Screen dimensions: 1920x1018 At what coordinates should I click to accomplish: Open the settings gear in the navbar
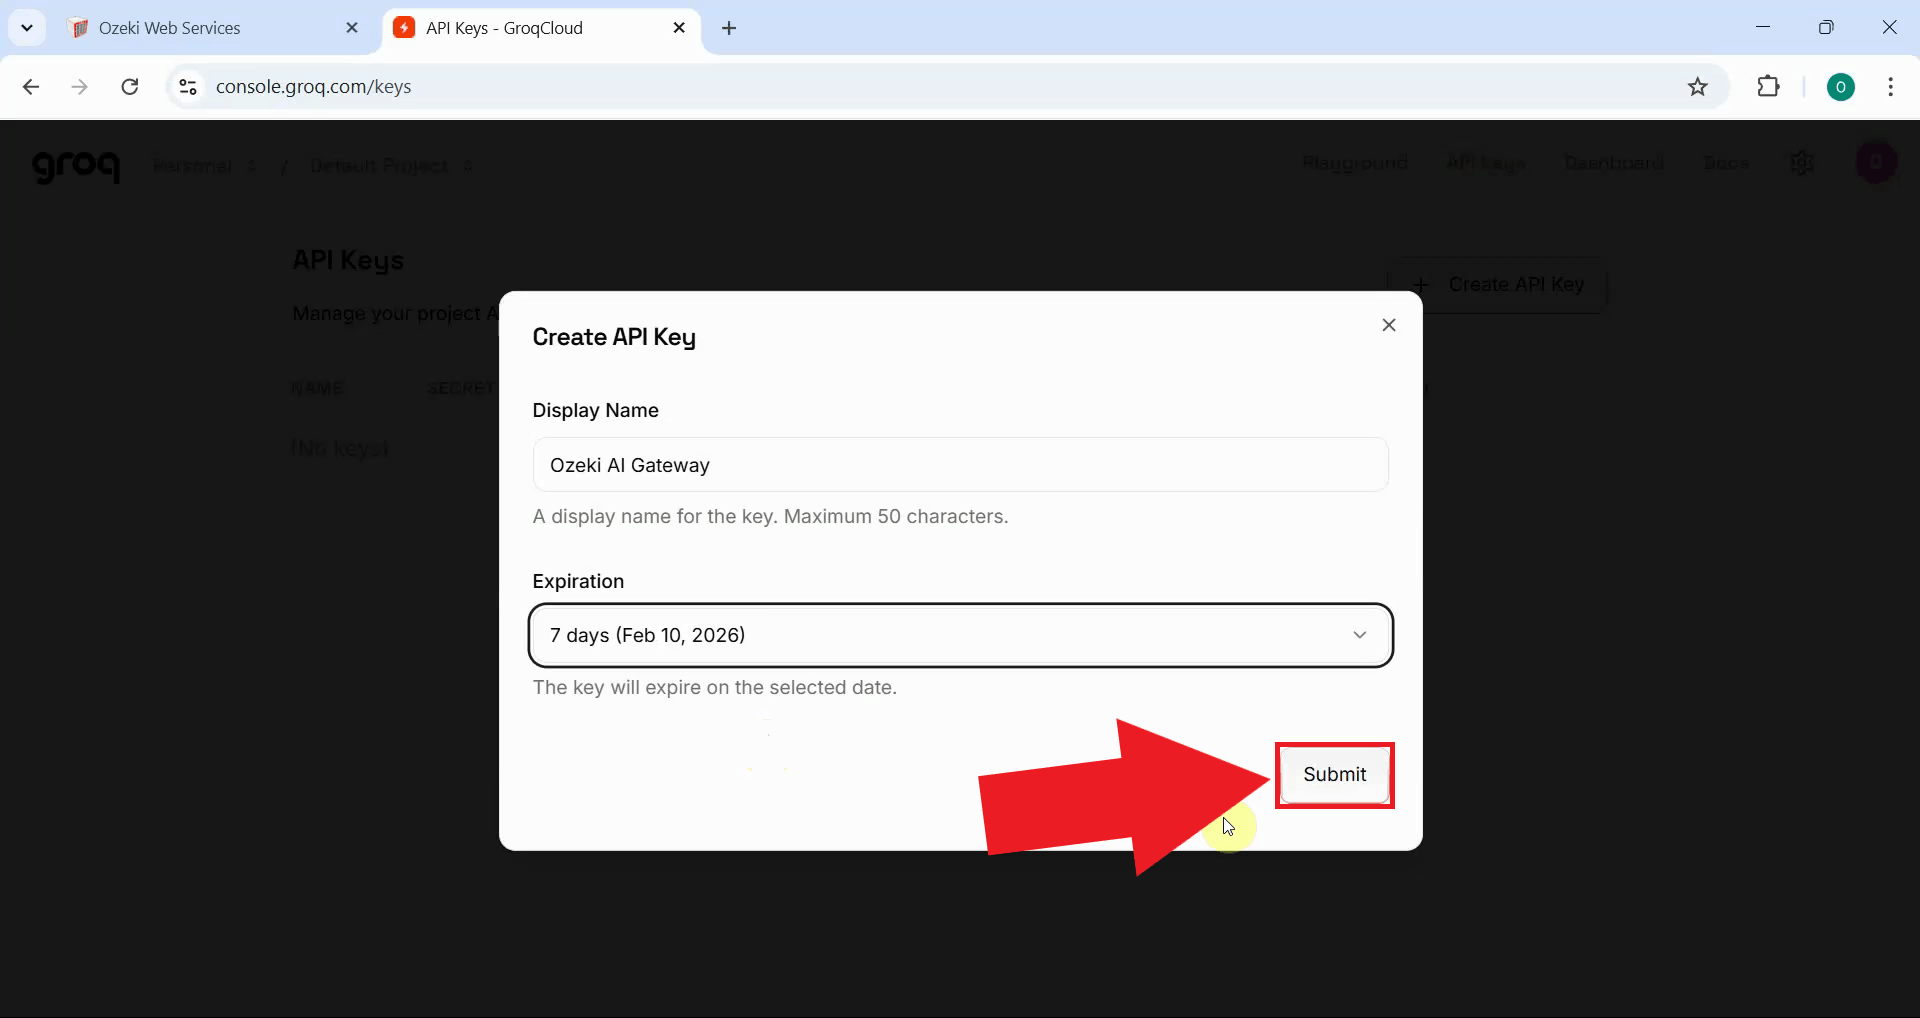[1803, 163]
